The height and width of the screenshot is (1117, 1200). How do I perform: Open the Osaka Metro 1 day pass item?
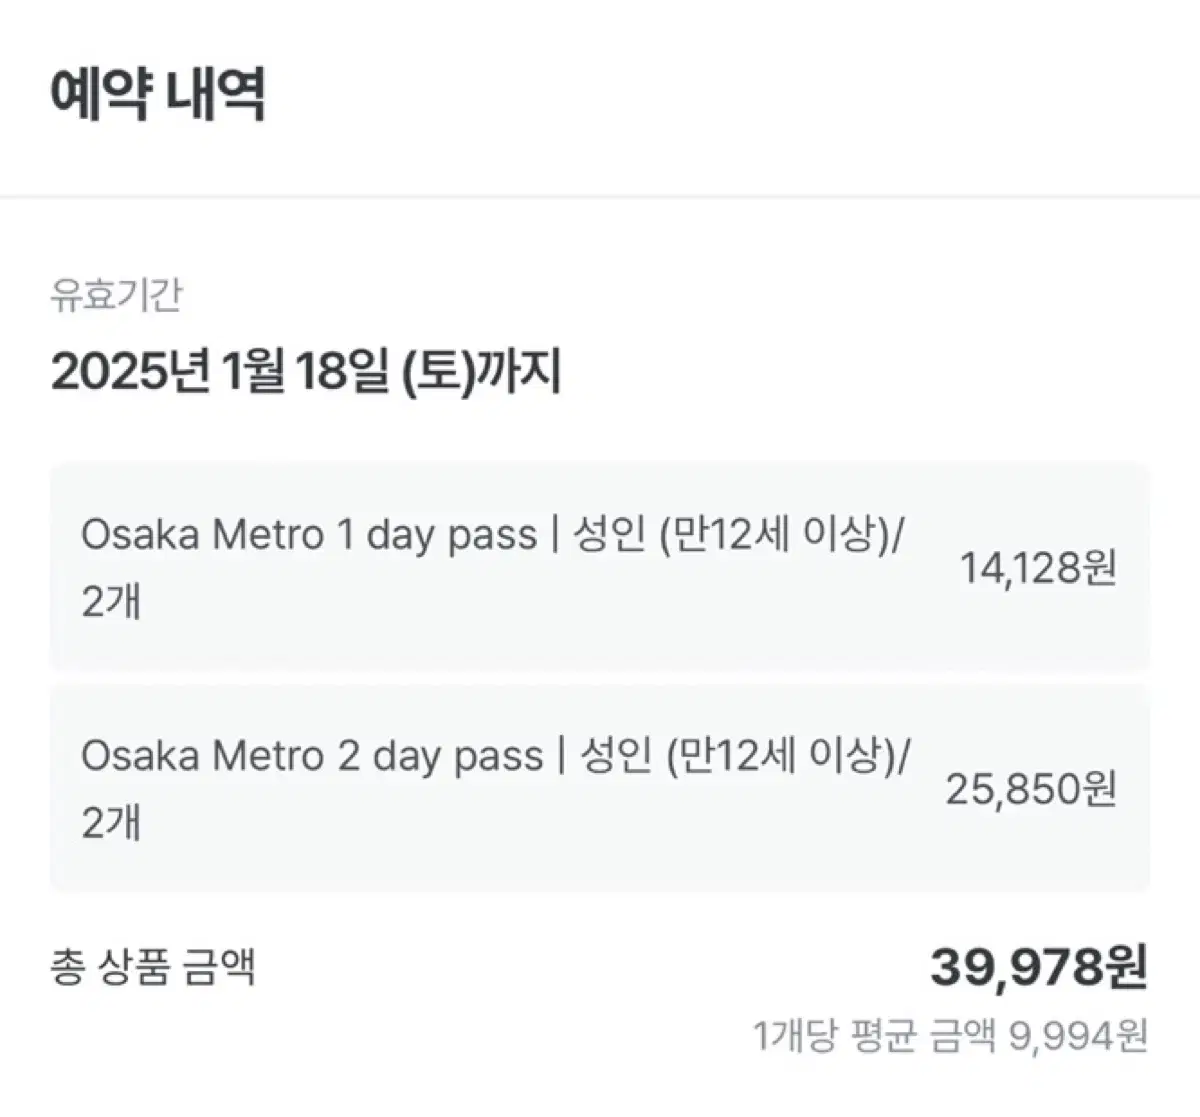point(600,568)
